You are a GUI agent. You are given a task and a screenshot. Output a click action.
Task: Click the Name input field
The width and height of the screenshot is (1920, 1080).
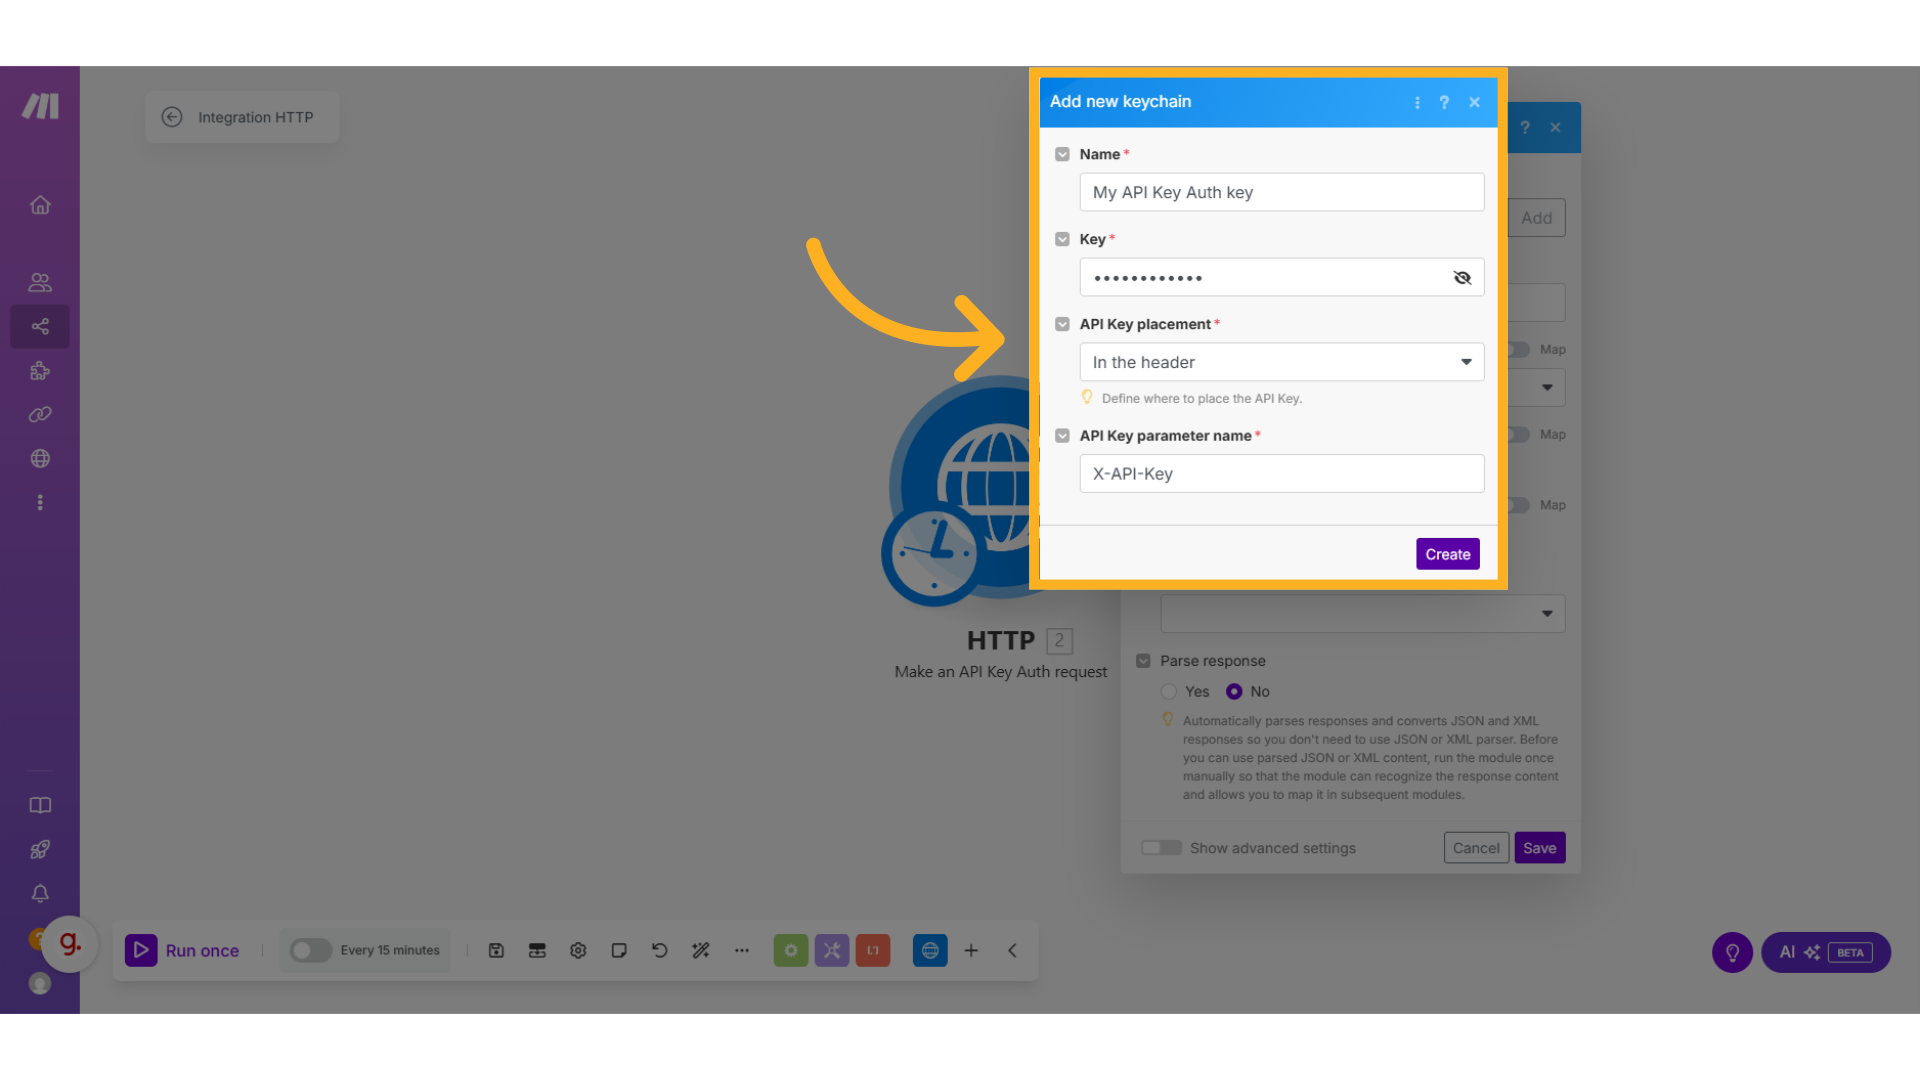point(1281,192)
